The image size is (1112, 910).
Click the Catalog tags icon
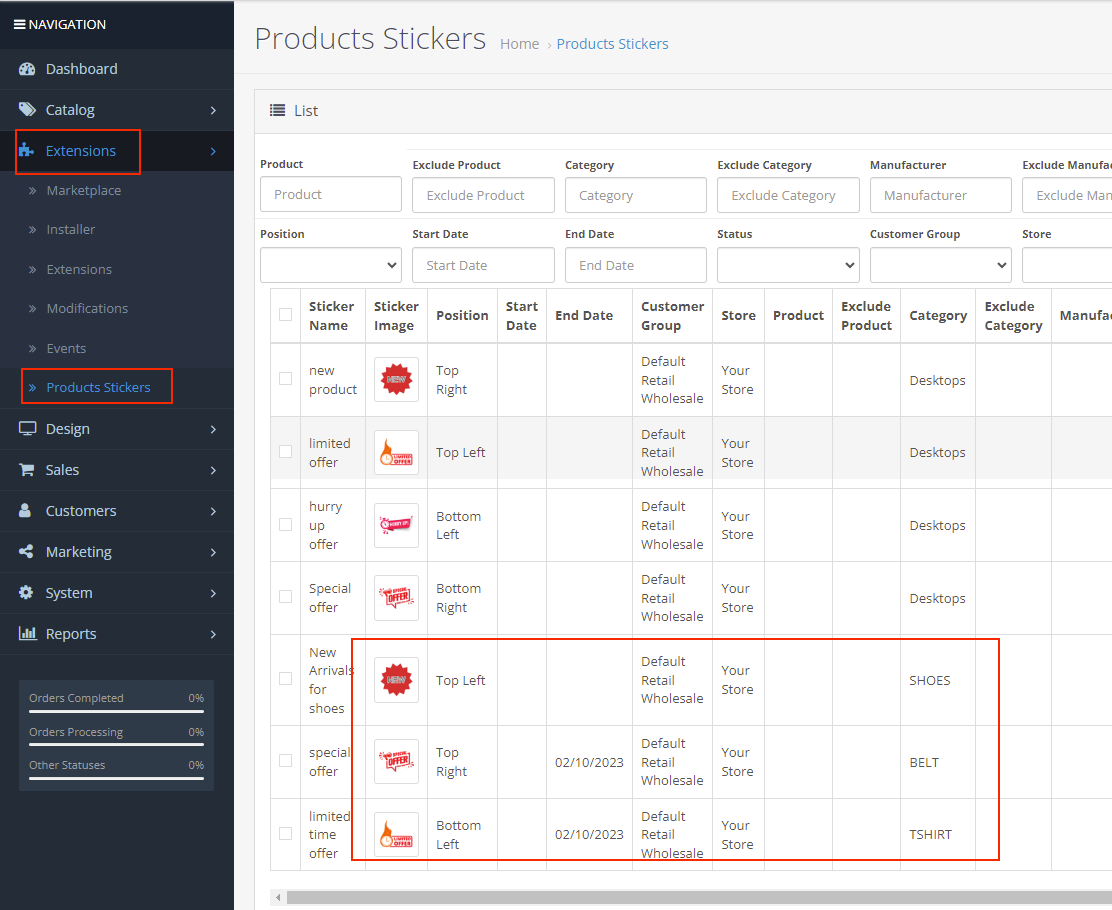coord(27,109)
